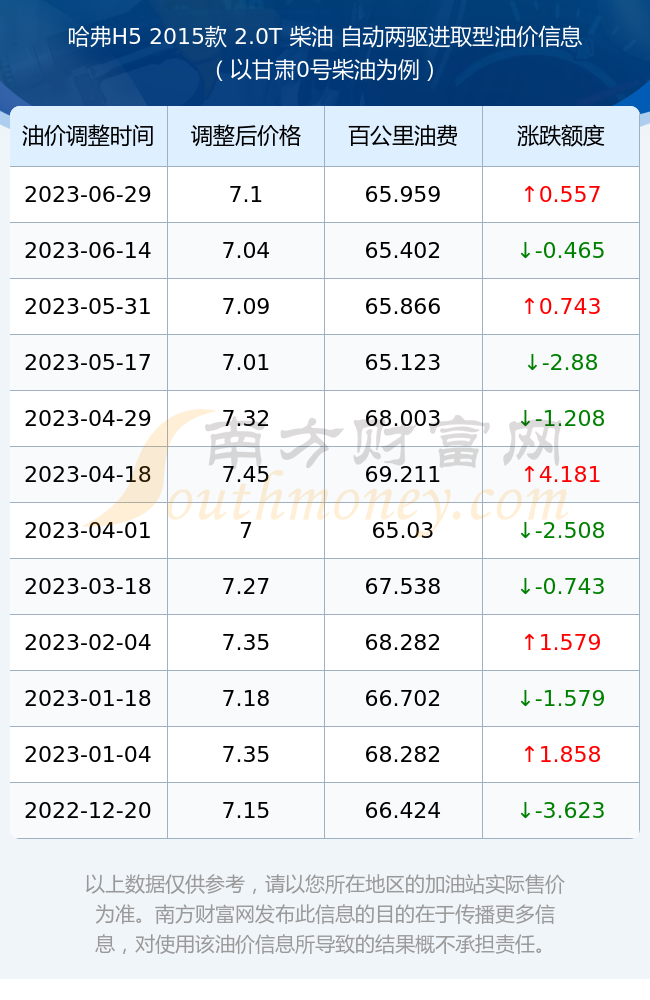Click the red up arrow value 0.557
This screenshot has height=1000, width=650.
tap(561, 195)
